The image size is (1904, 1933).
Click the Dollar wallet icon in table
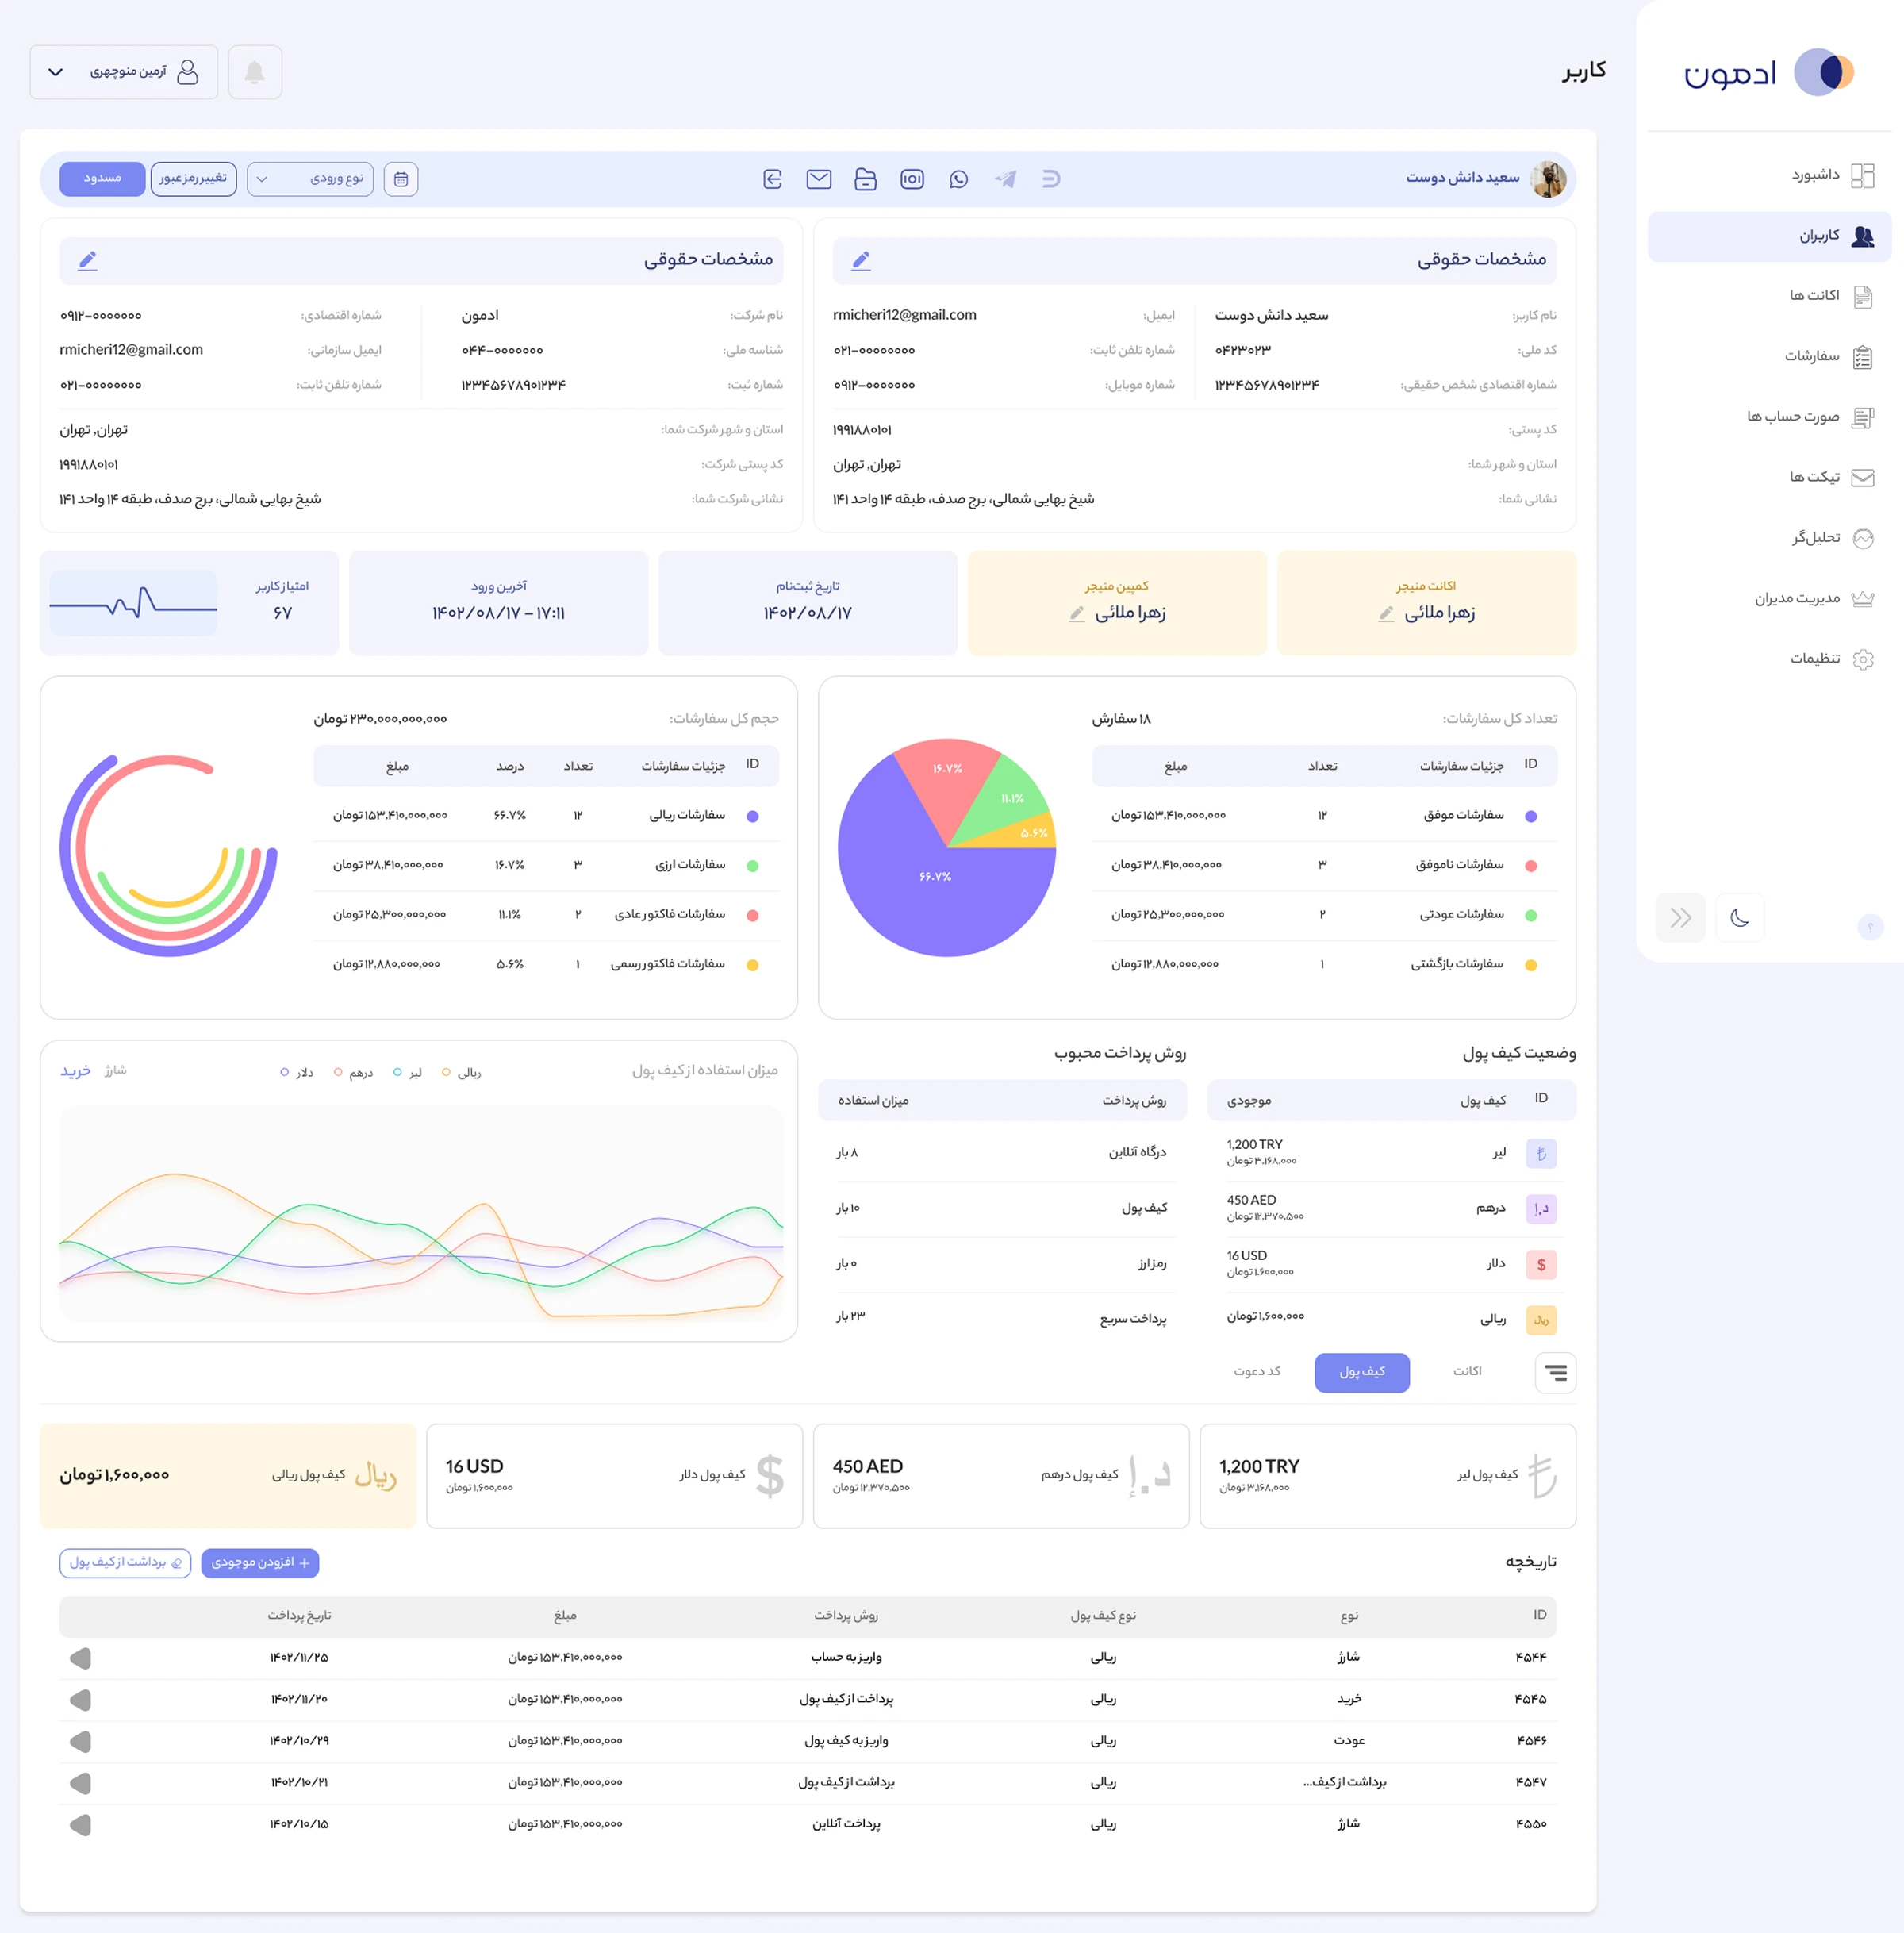pyautogui.click(x=1541, y=1265)
